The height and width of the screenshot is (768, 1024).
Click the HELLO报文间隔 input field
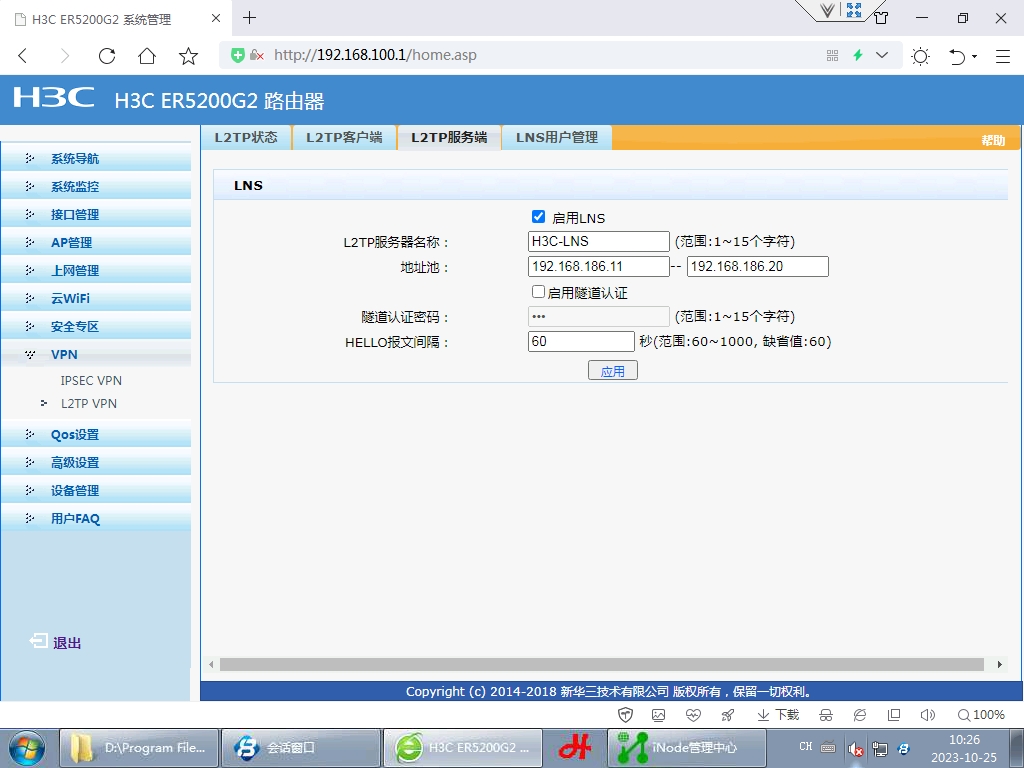click(x=581, y=341)
